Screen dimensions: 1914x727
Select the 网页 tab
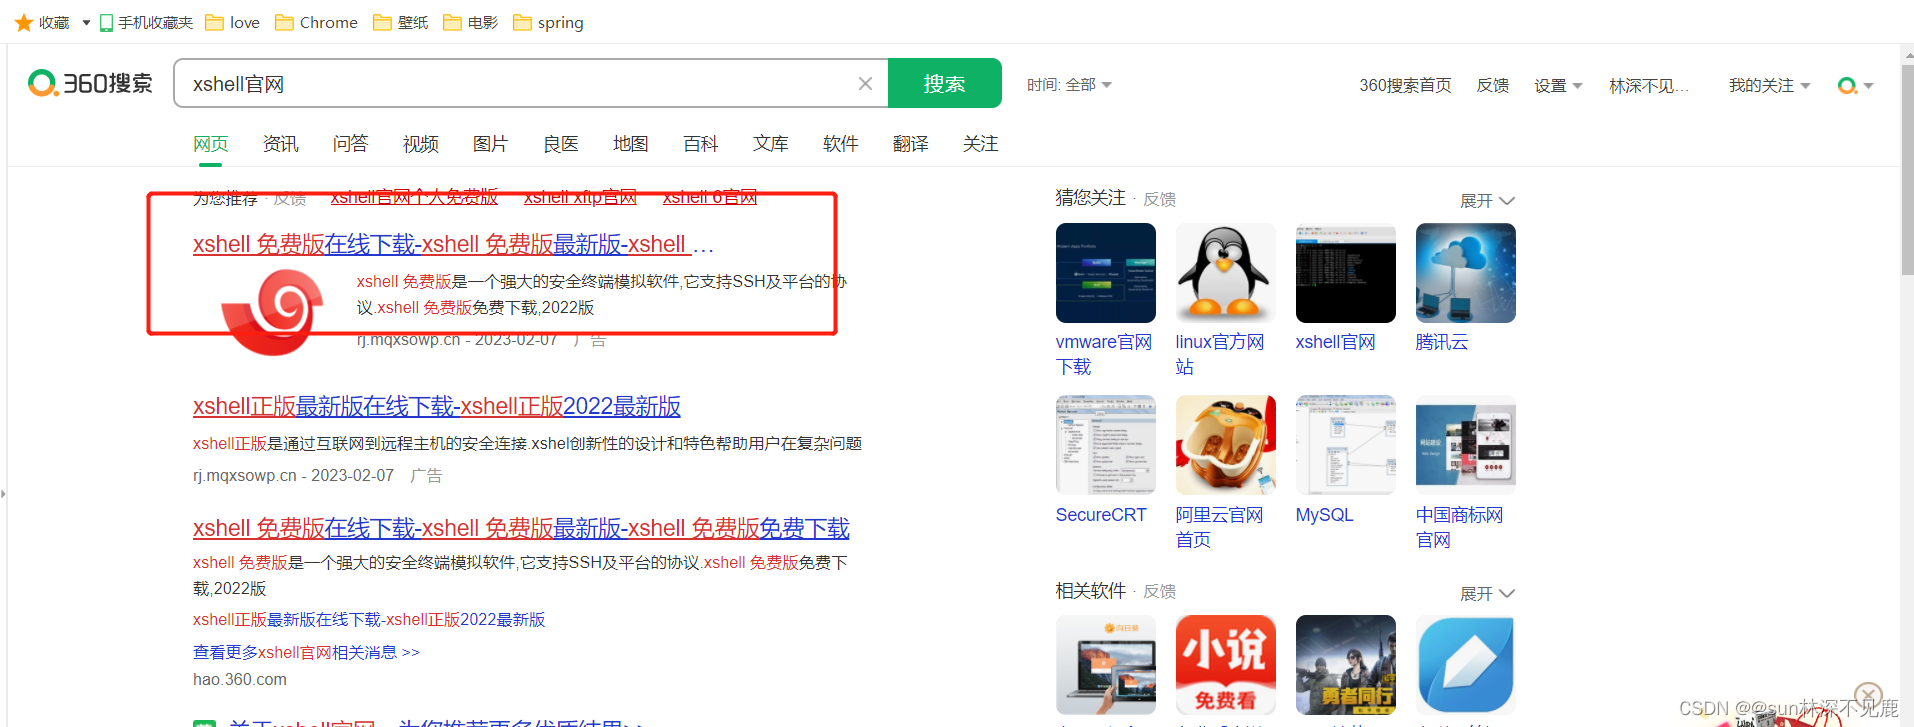211,144
